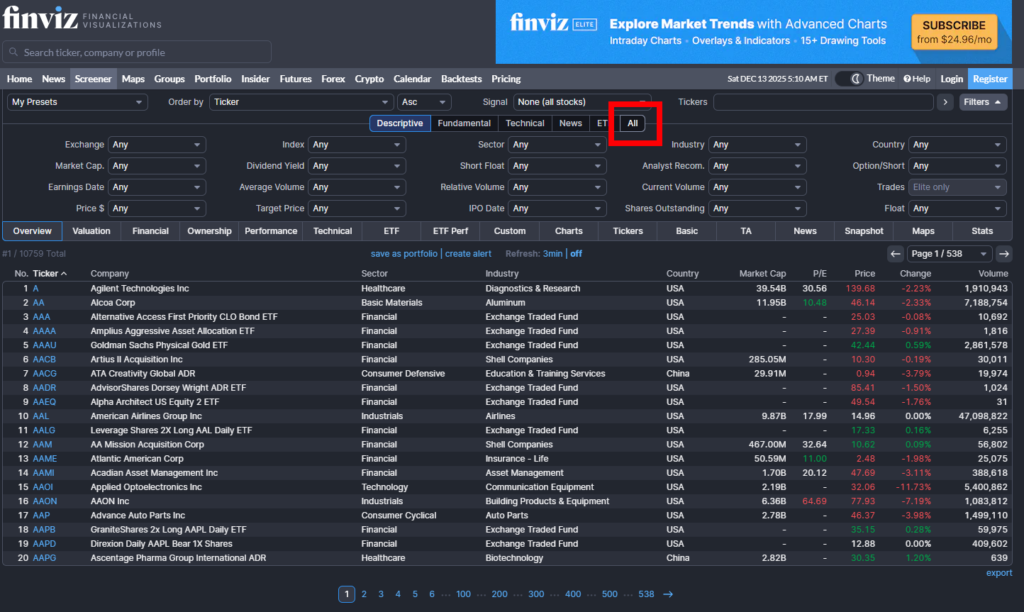Open the Insider menu item
This screenshot has width=1024, height=612.
pyautogui.click(x=255, y=78)
